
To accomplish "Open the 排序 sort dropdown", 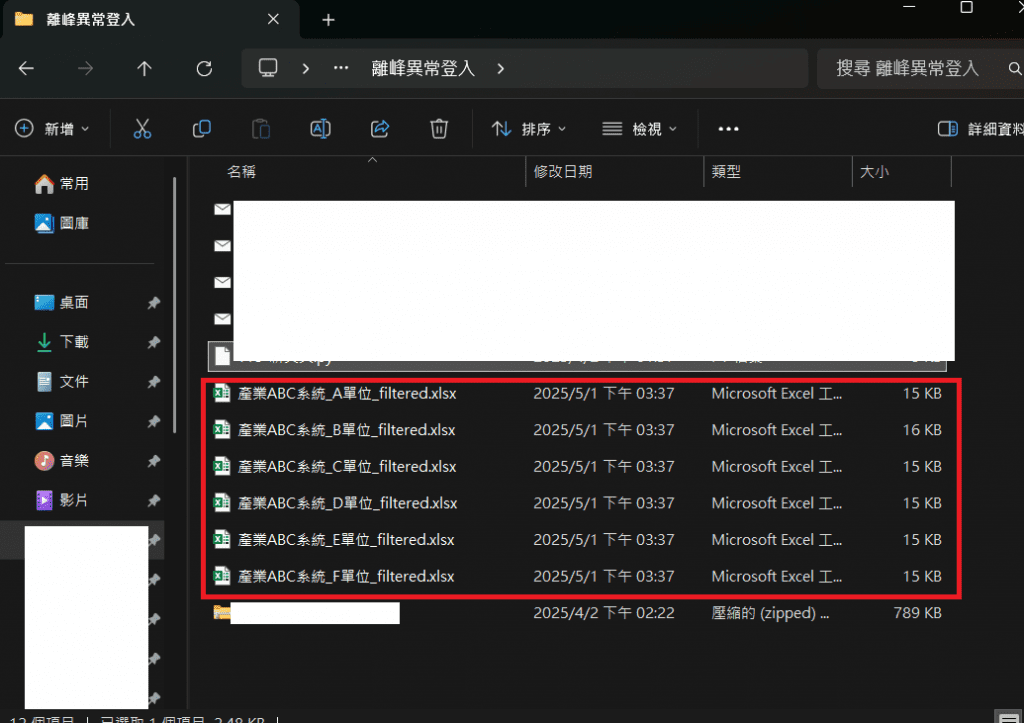I will tap(529, 129).
